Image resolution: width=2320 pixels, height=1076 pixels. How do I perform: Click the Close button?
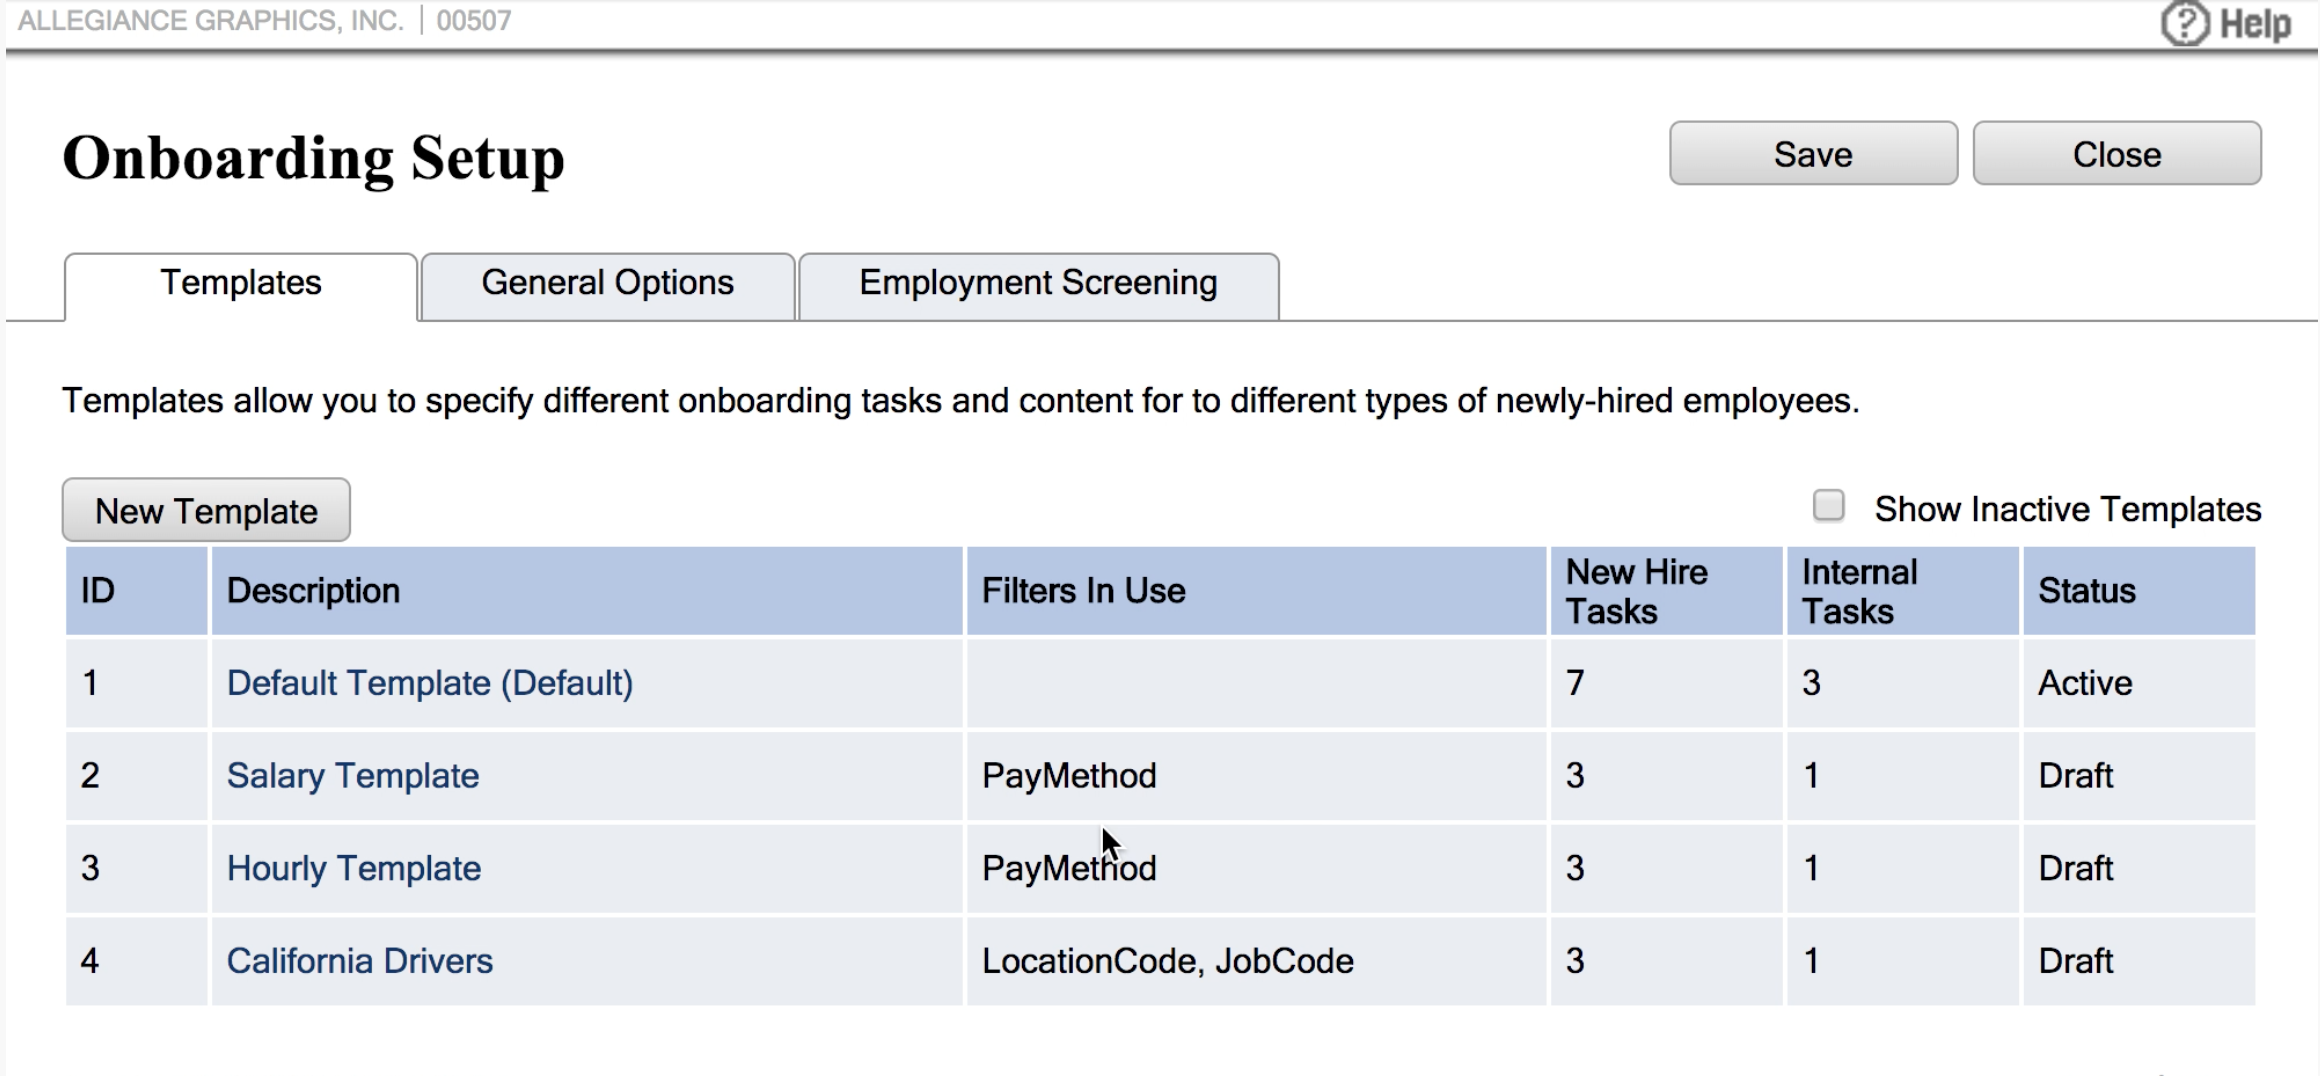click(2116, 154)
